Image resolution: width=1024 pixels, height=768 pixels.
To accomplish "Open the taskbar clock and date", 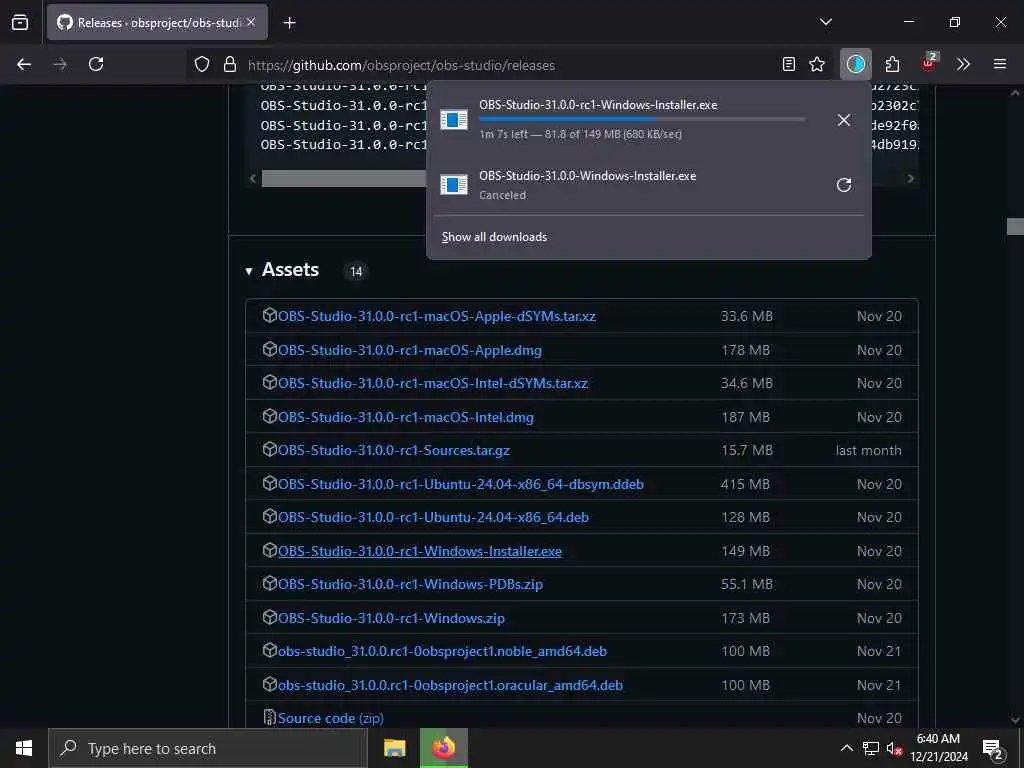I will point(938,748).
